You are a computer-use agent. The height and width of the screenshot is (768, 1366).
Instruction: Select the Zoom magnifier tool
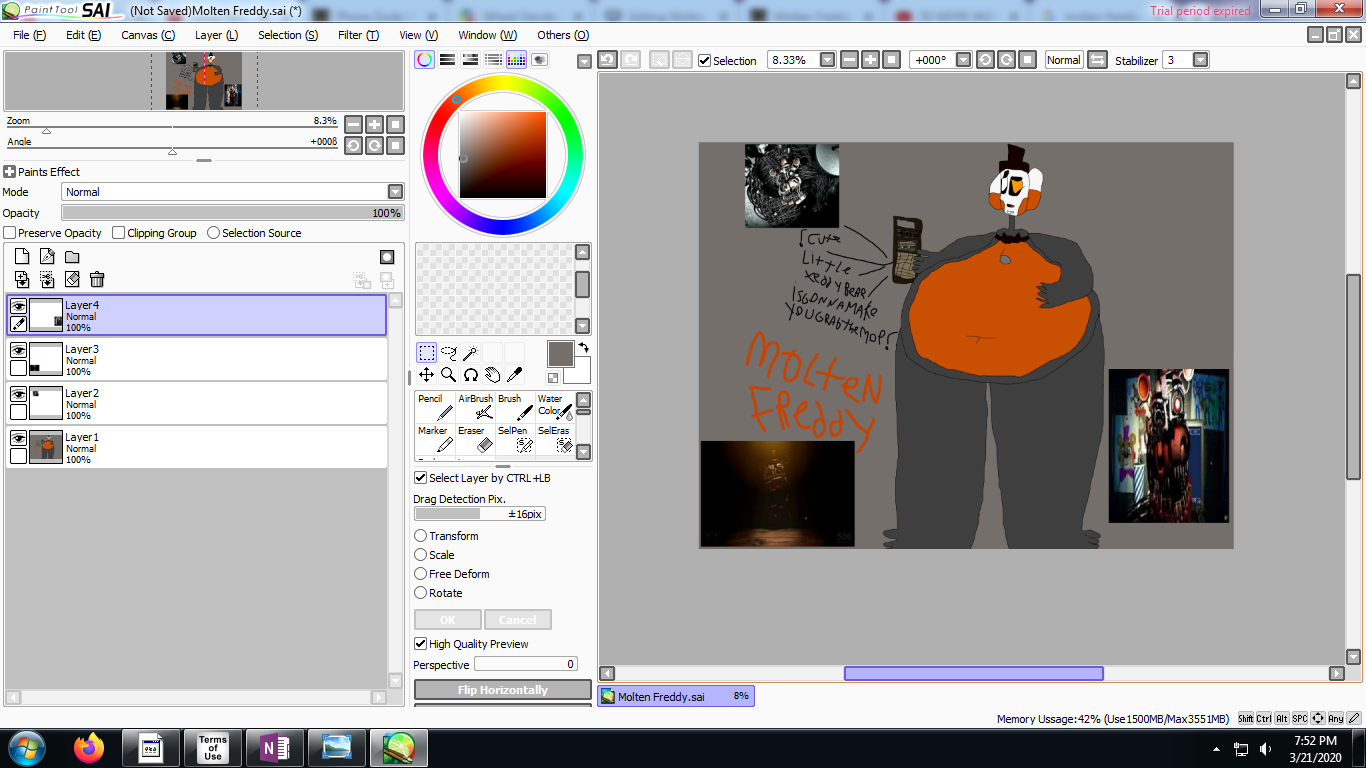pos(448,374)
